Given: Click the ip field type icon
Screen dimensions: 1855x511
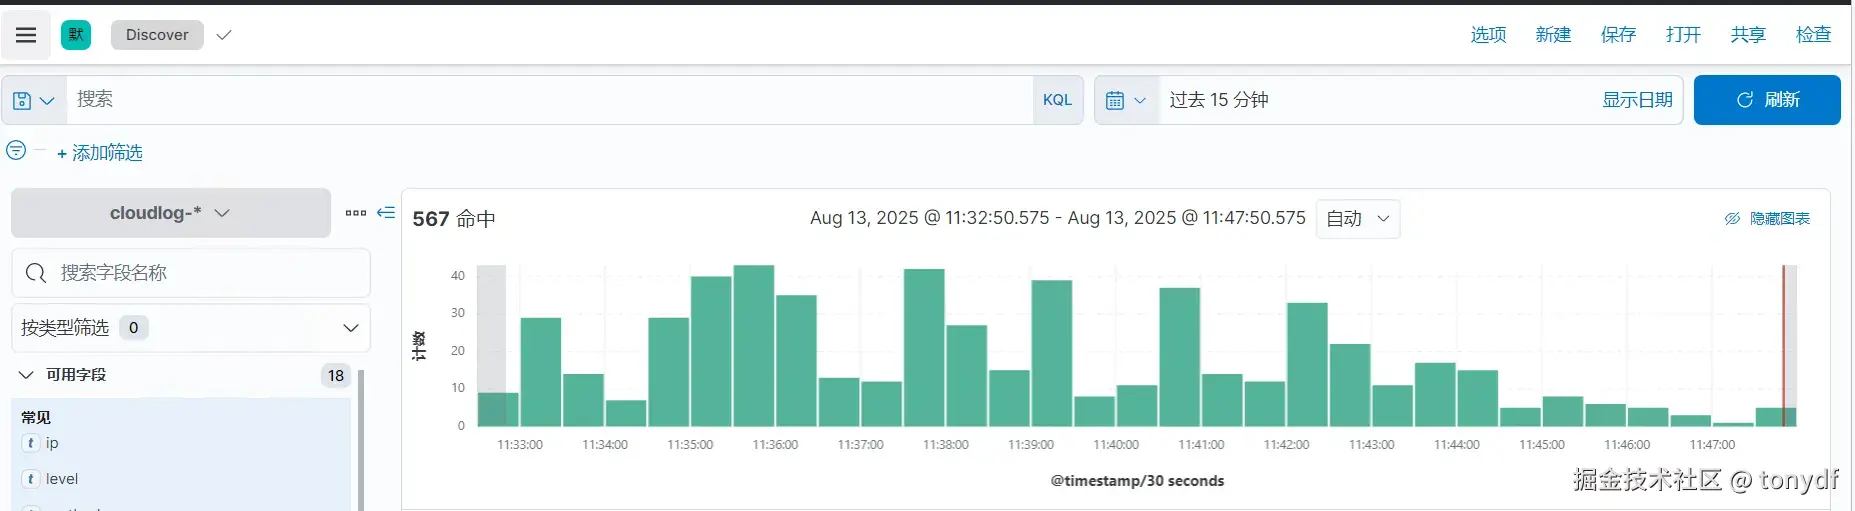Looking at the screenshot, I should [x=31, y=443].
